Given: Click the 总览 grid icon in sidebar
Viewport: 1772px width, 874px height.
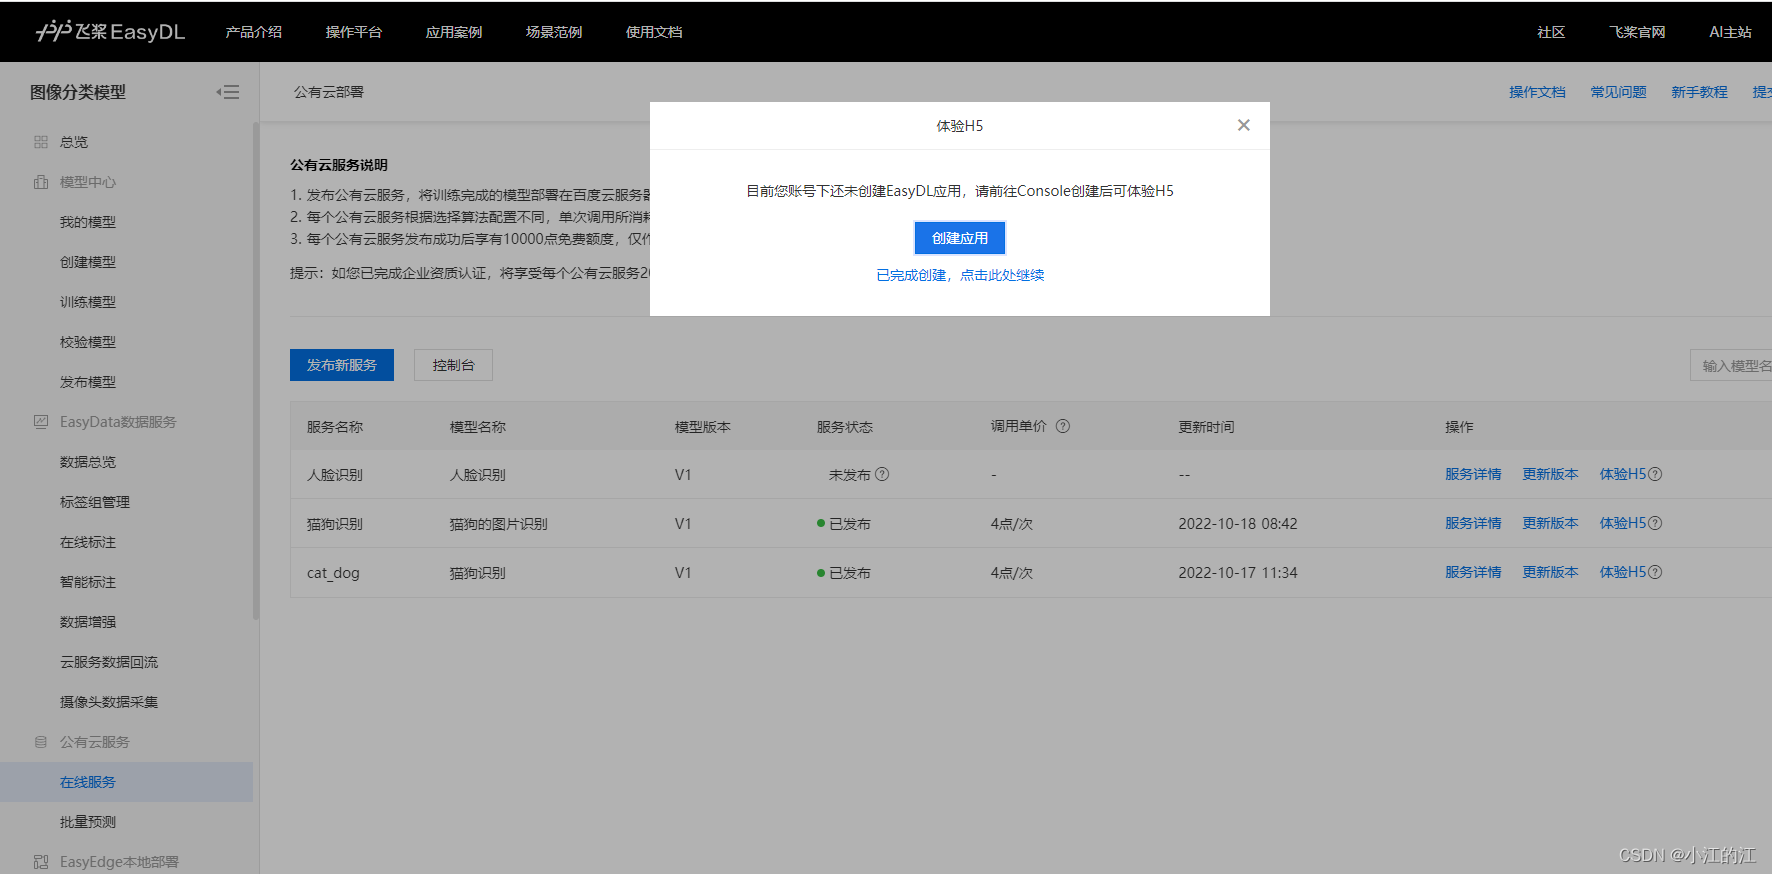Looking at the screenshot, I should [41, 142].
